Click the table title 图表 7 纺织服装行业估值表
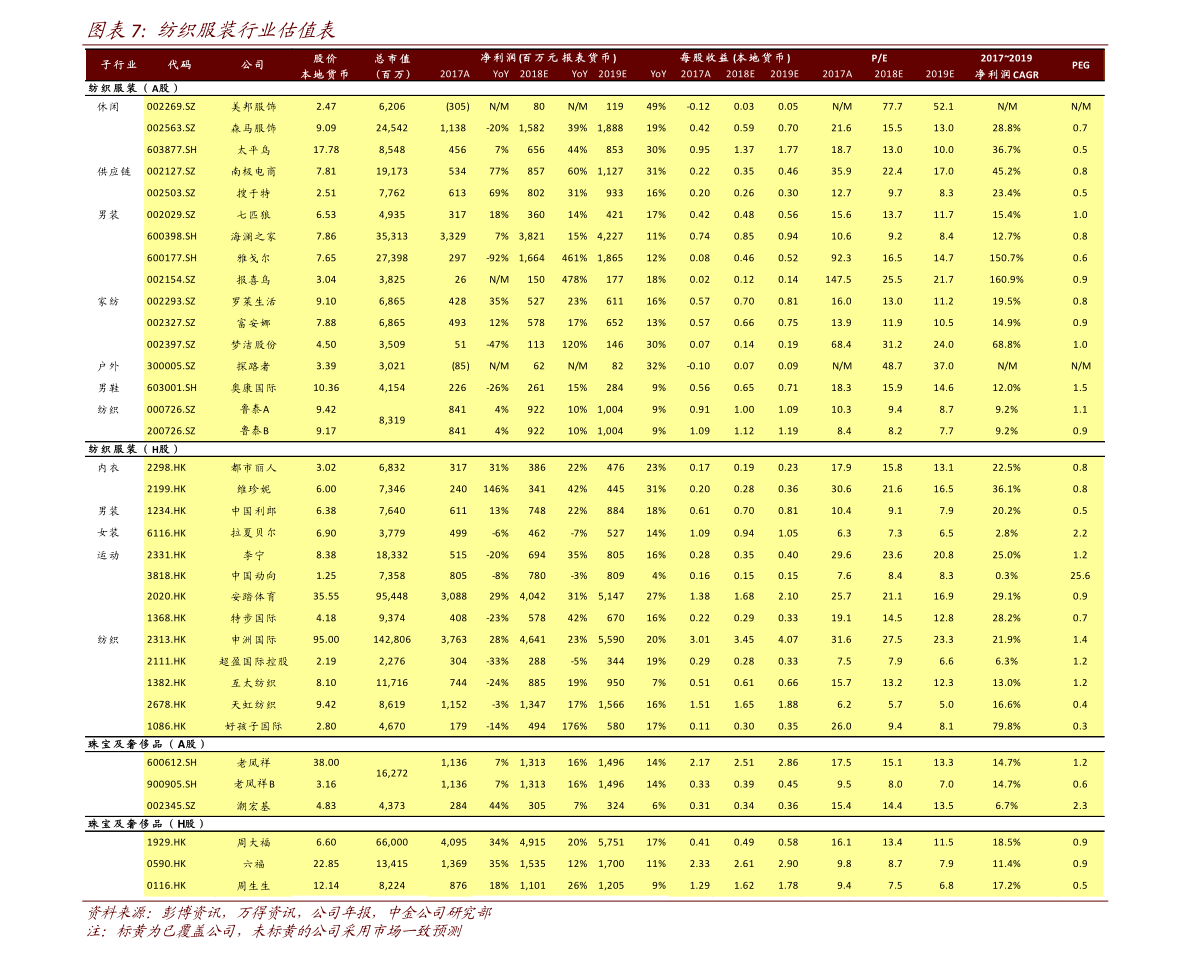1191x960 pixels. [210, 30]
